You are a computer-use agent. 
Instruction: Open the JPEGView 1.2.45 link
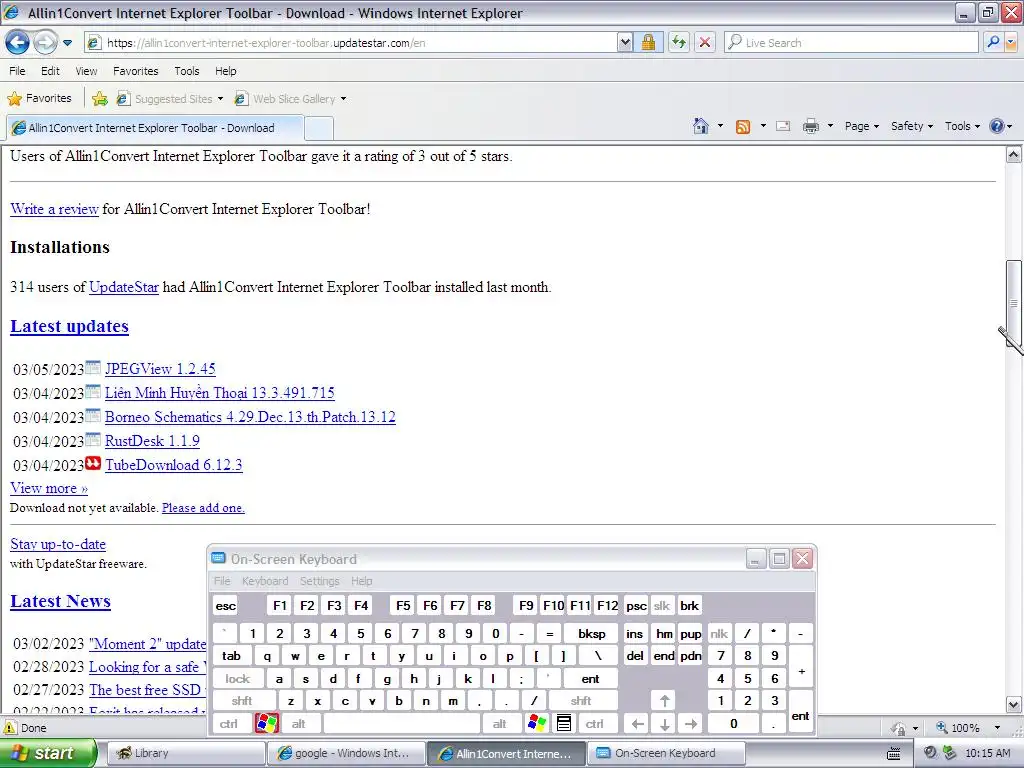tap(160, 369)
